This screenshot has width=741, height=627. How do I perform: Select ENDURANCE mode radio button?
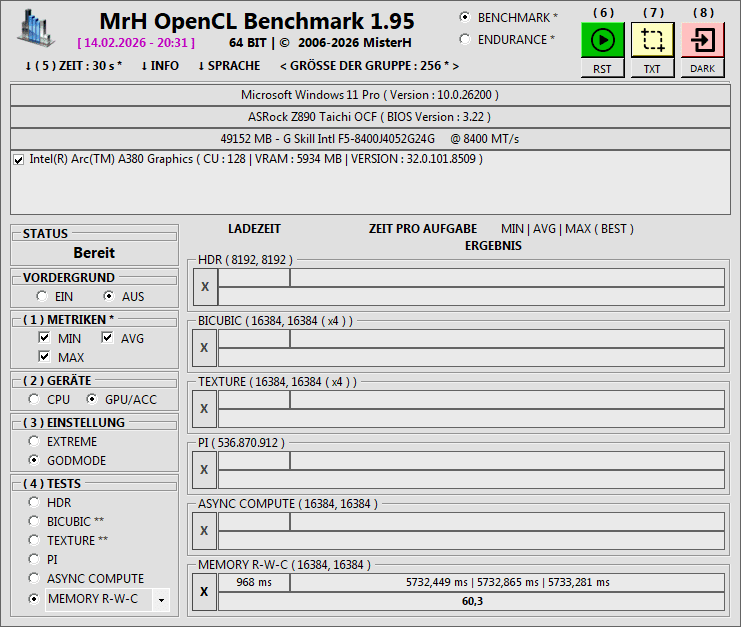click(465, 39)
